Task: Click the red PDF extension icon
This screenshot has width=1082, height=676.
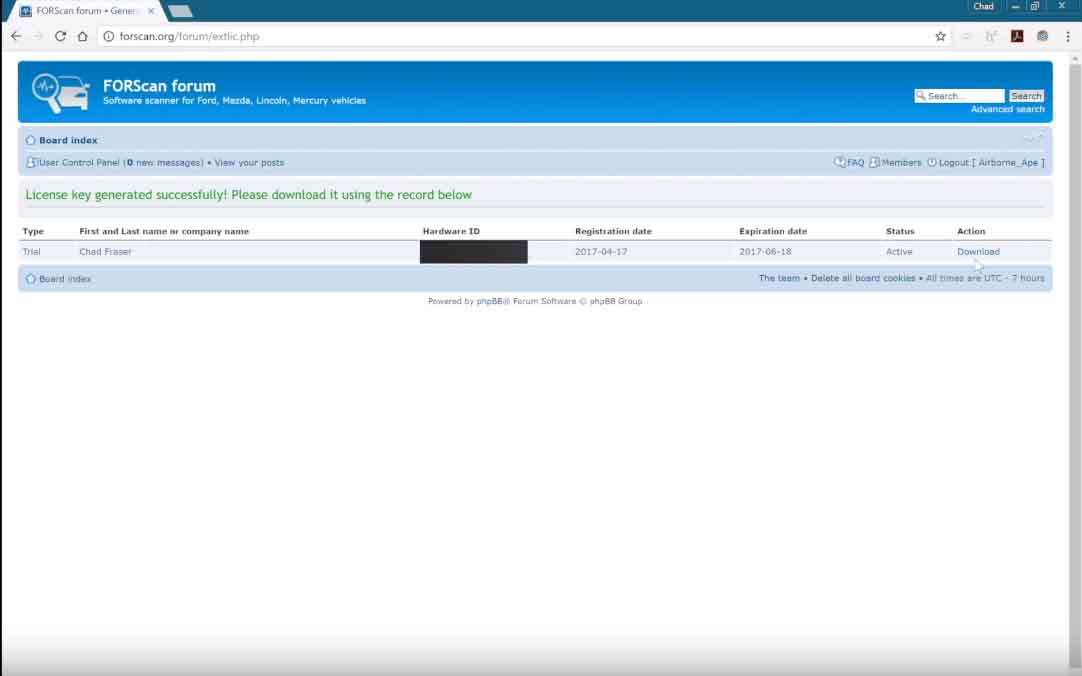Action: pos(1016,36)
